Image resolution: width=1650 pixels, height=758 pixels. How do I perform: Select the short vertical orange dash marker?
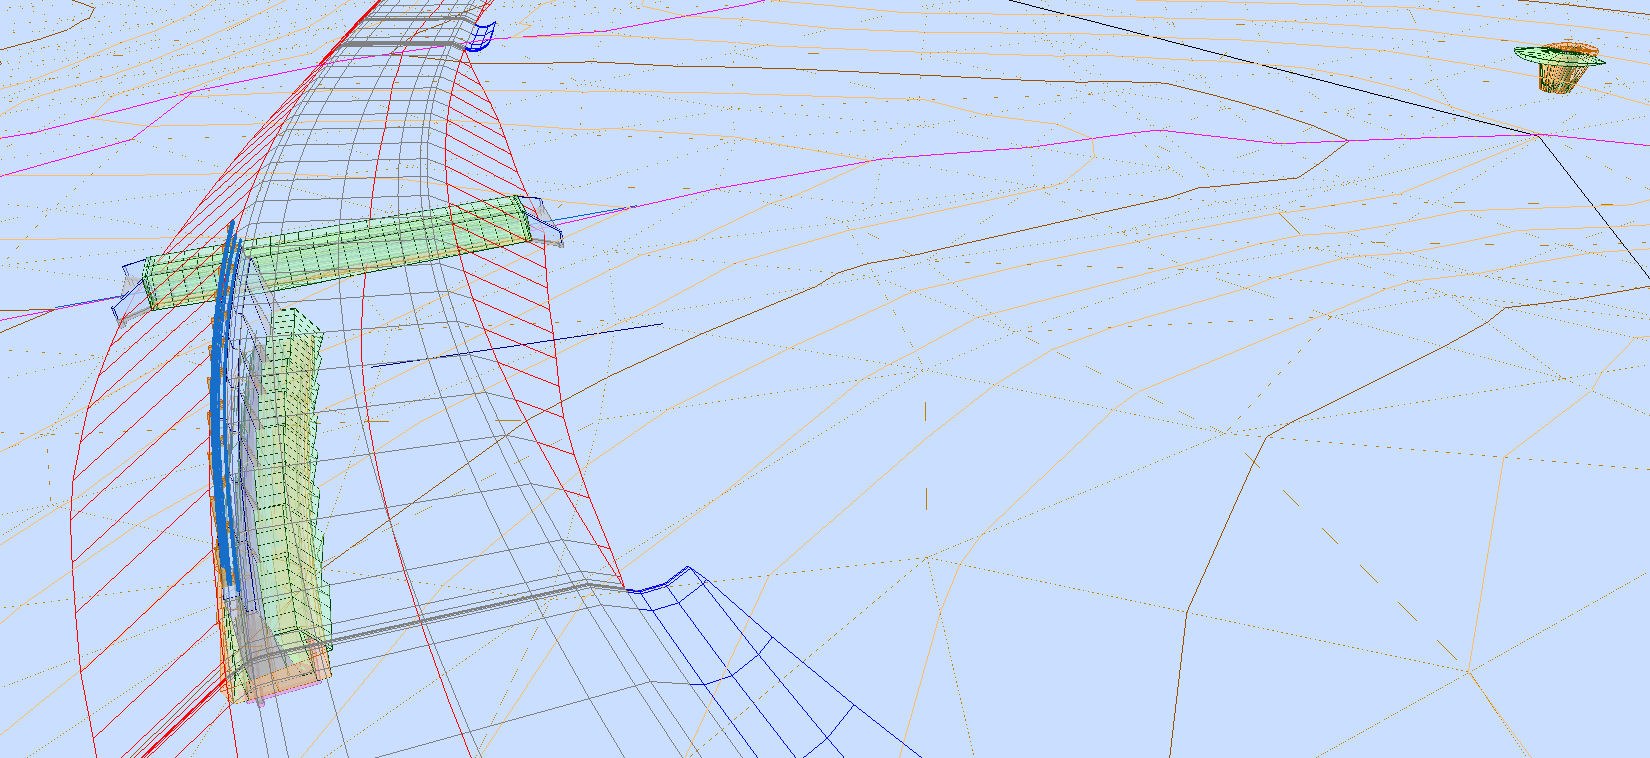[926, 498]
